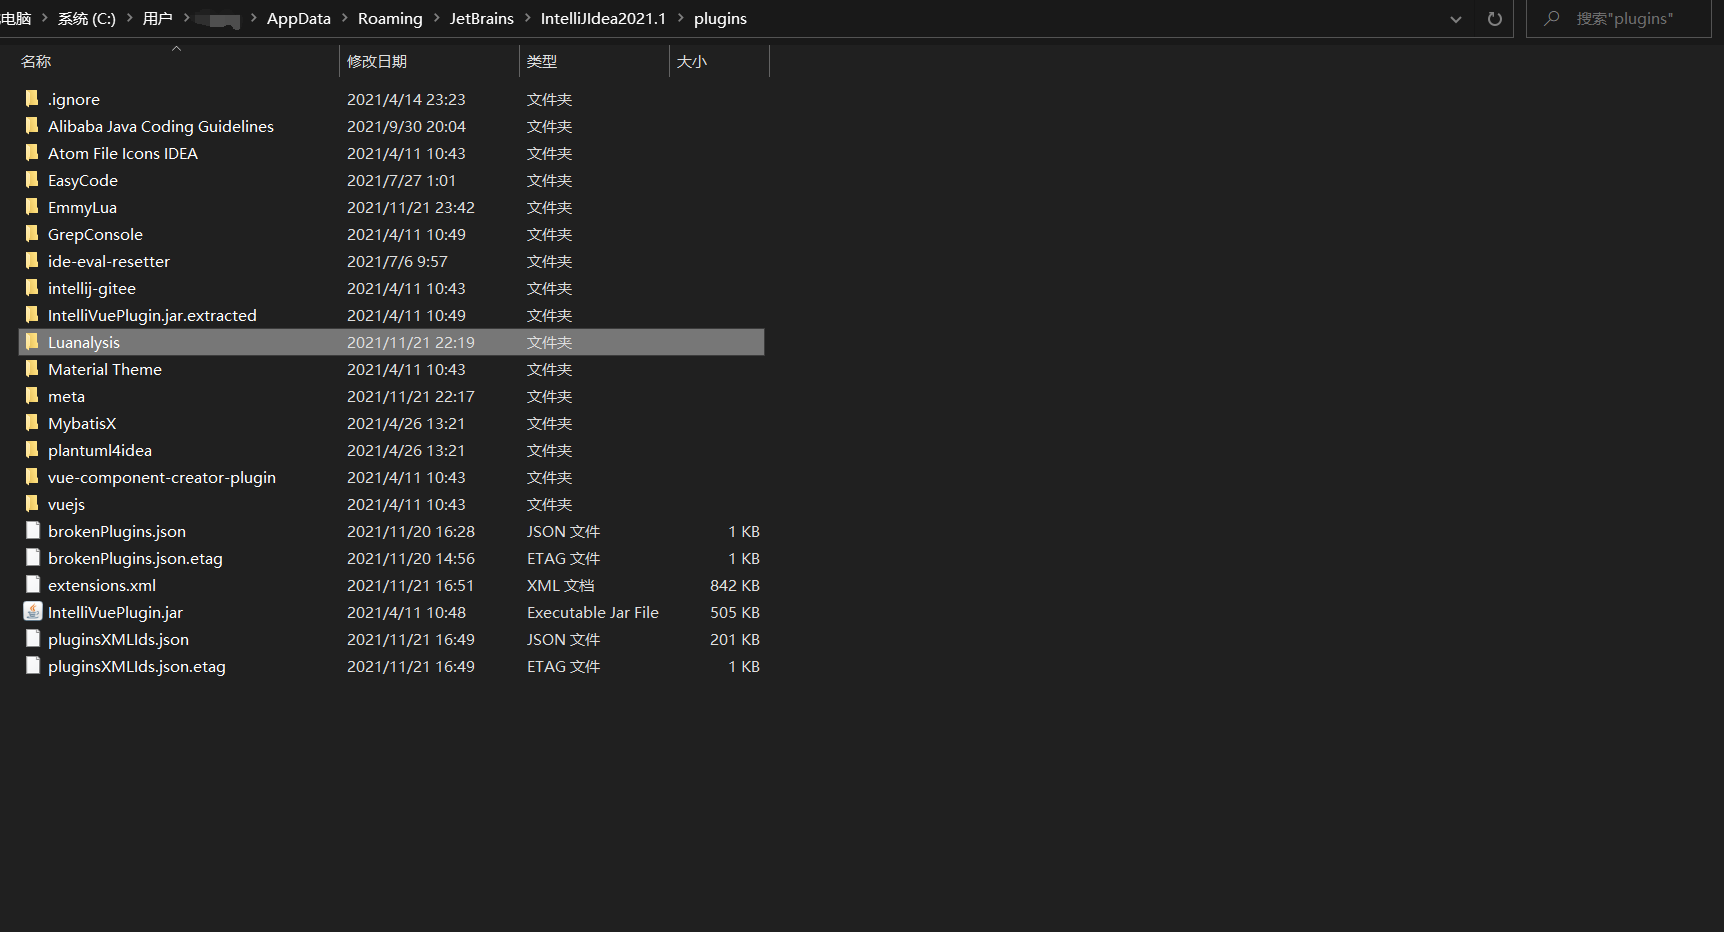This screenshot has width=1724, height=932.
Task: Go to the plugins breadcrumb entry
Action: pos(720,18)
